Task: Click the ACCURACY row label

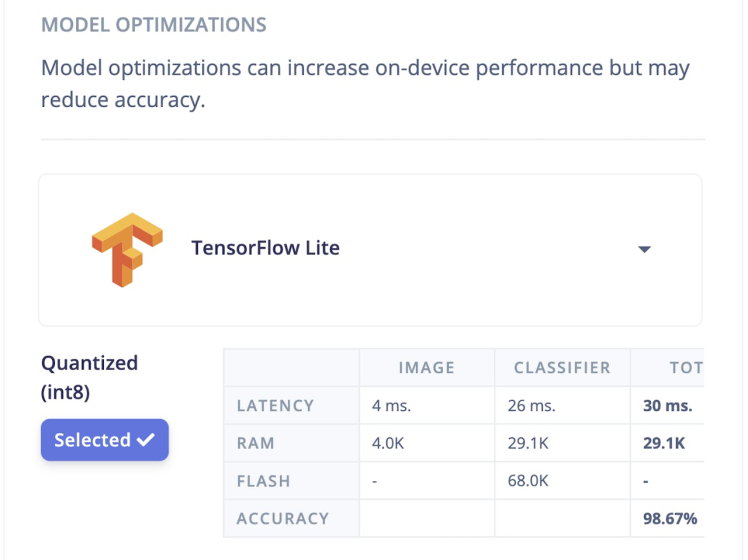Action: coord(282,518)
